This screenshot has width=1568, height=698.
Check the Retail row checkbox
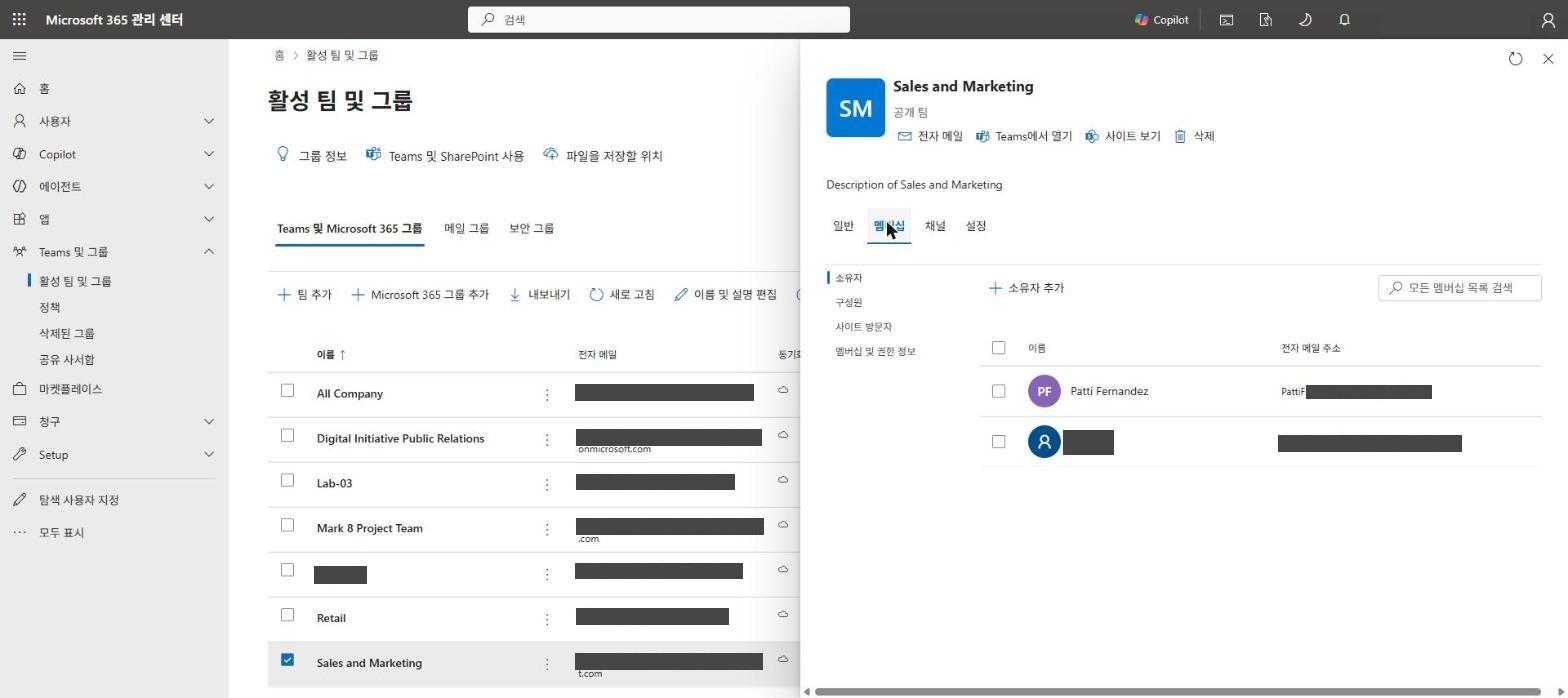coord(287,615)
